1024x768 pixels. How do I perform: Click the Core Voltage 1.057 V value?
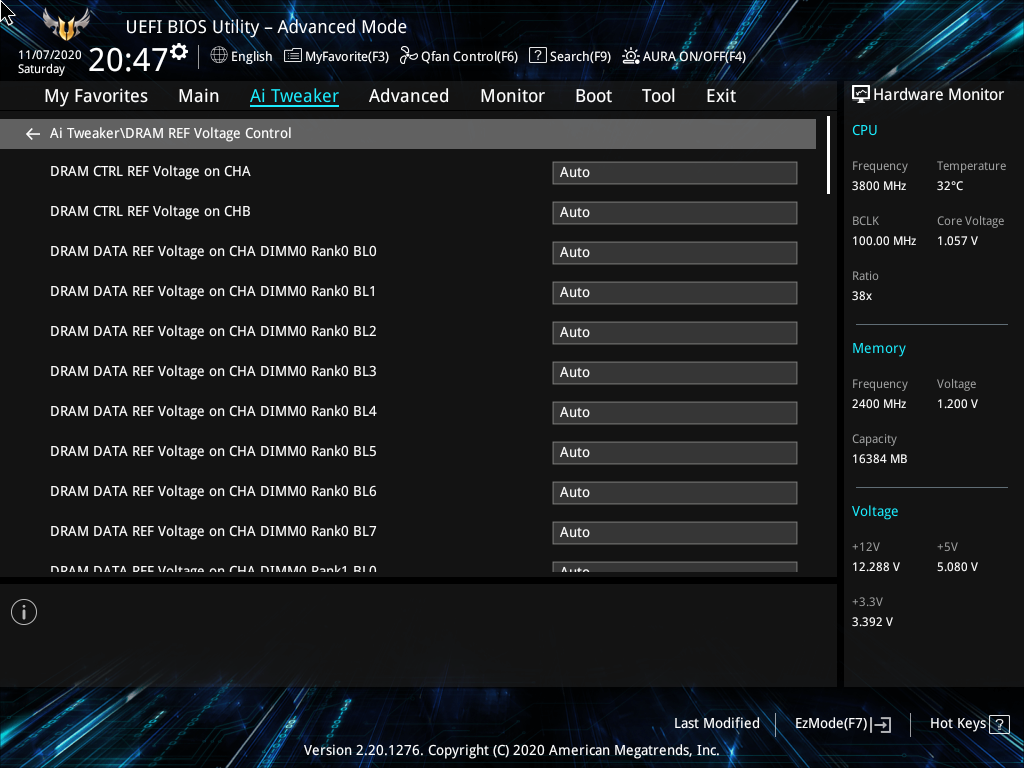957,241
